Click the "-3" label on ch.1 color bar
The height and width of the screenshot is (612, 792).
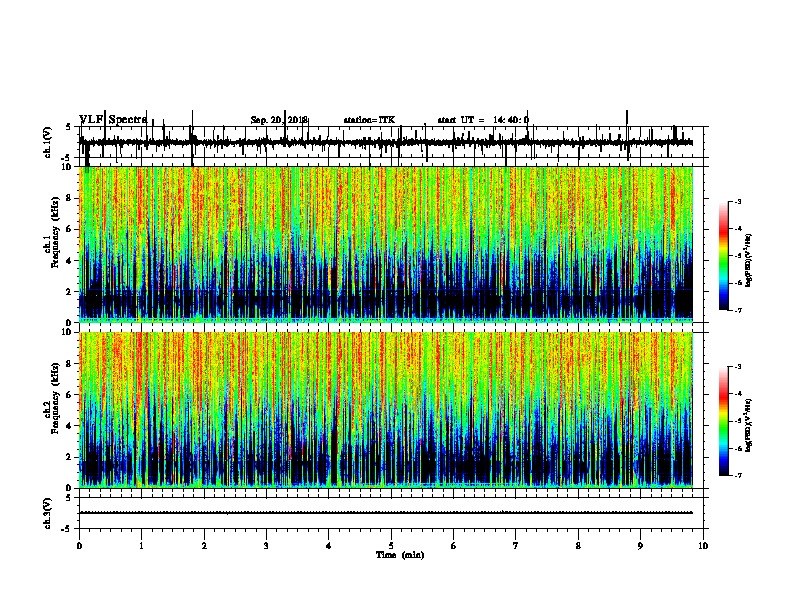738,202
